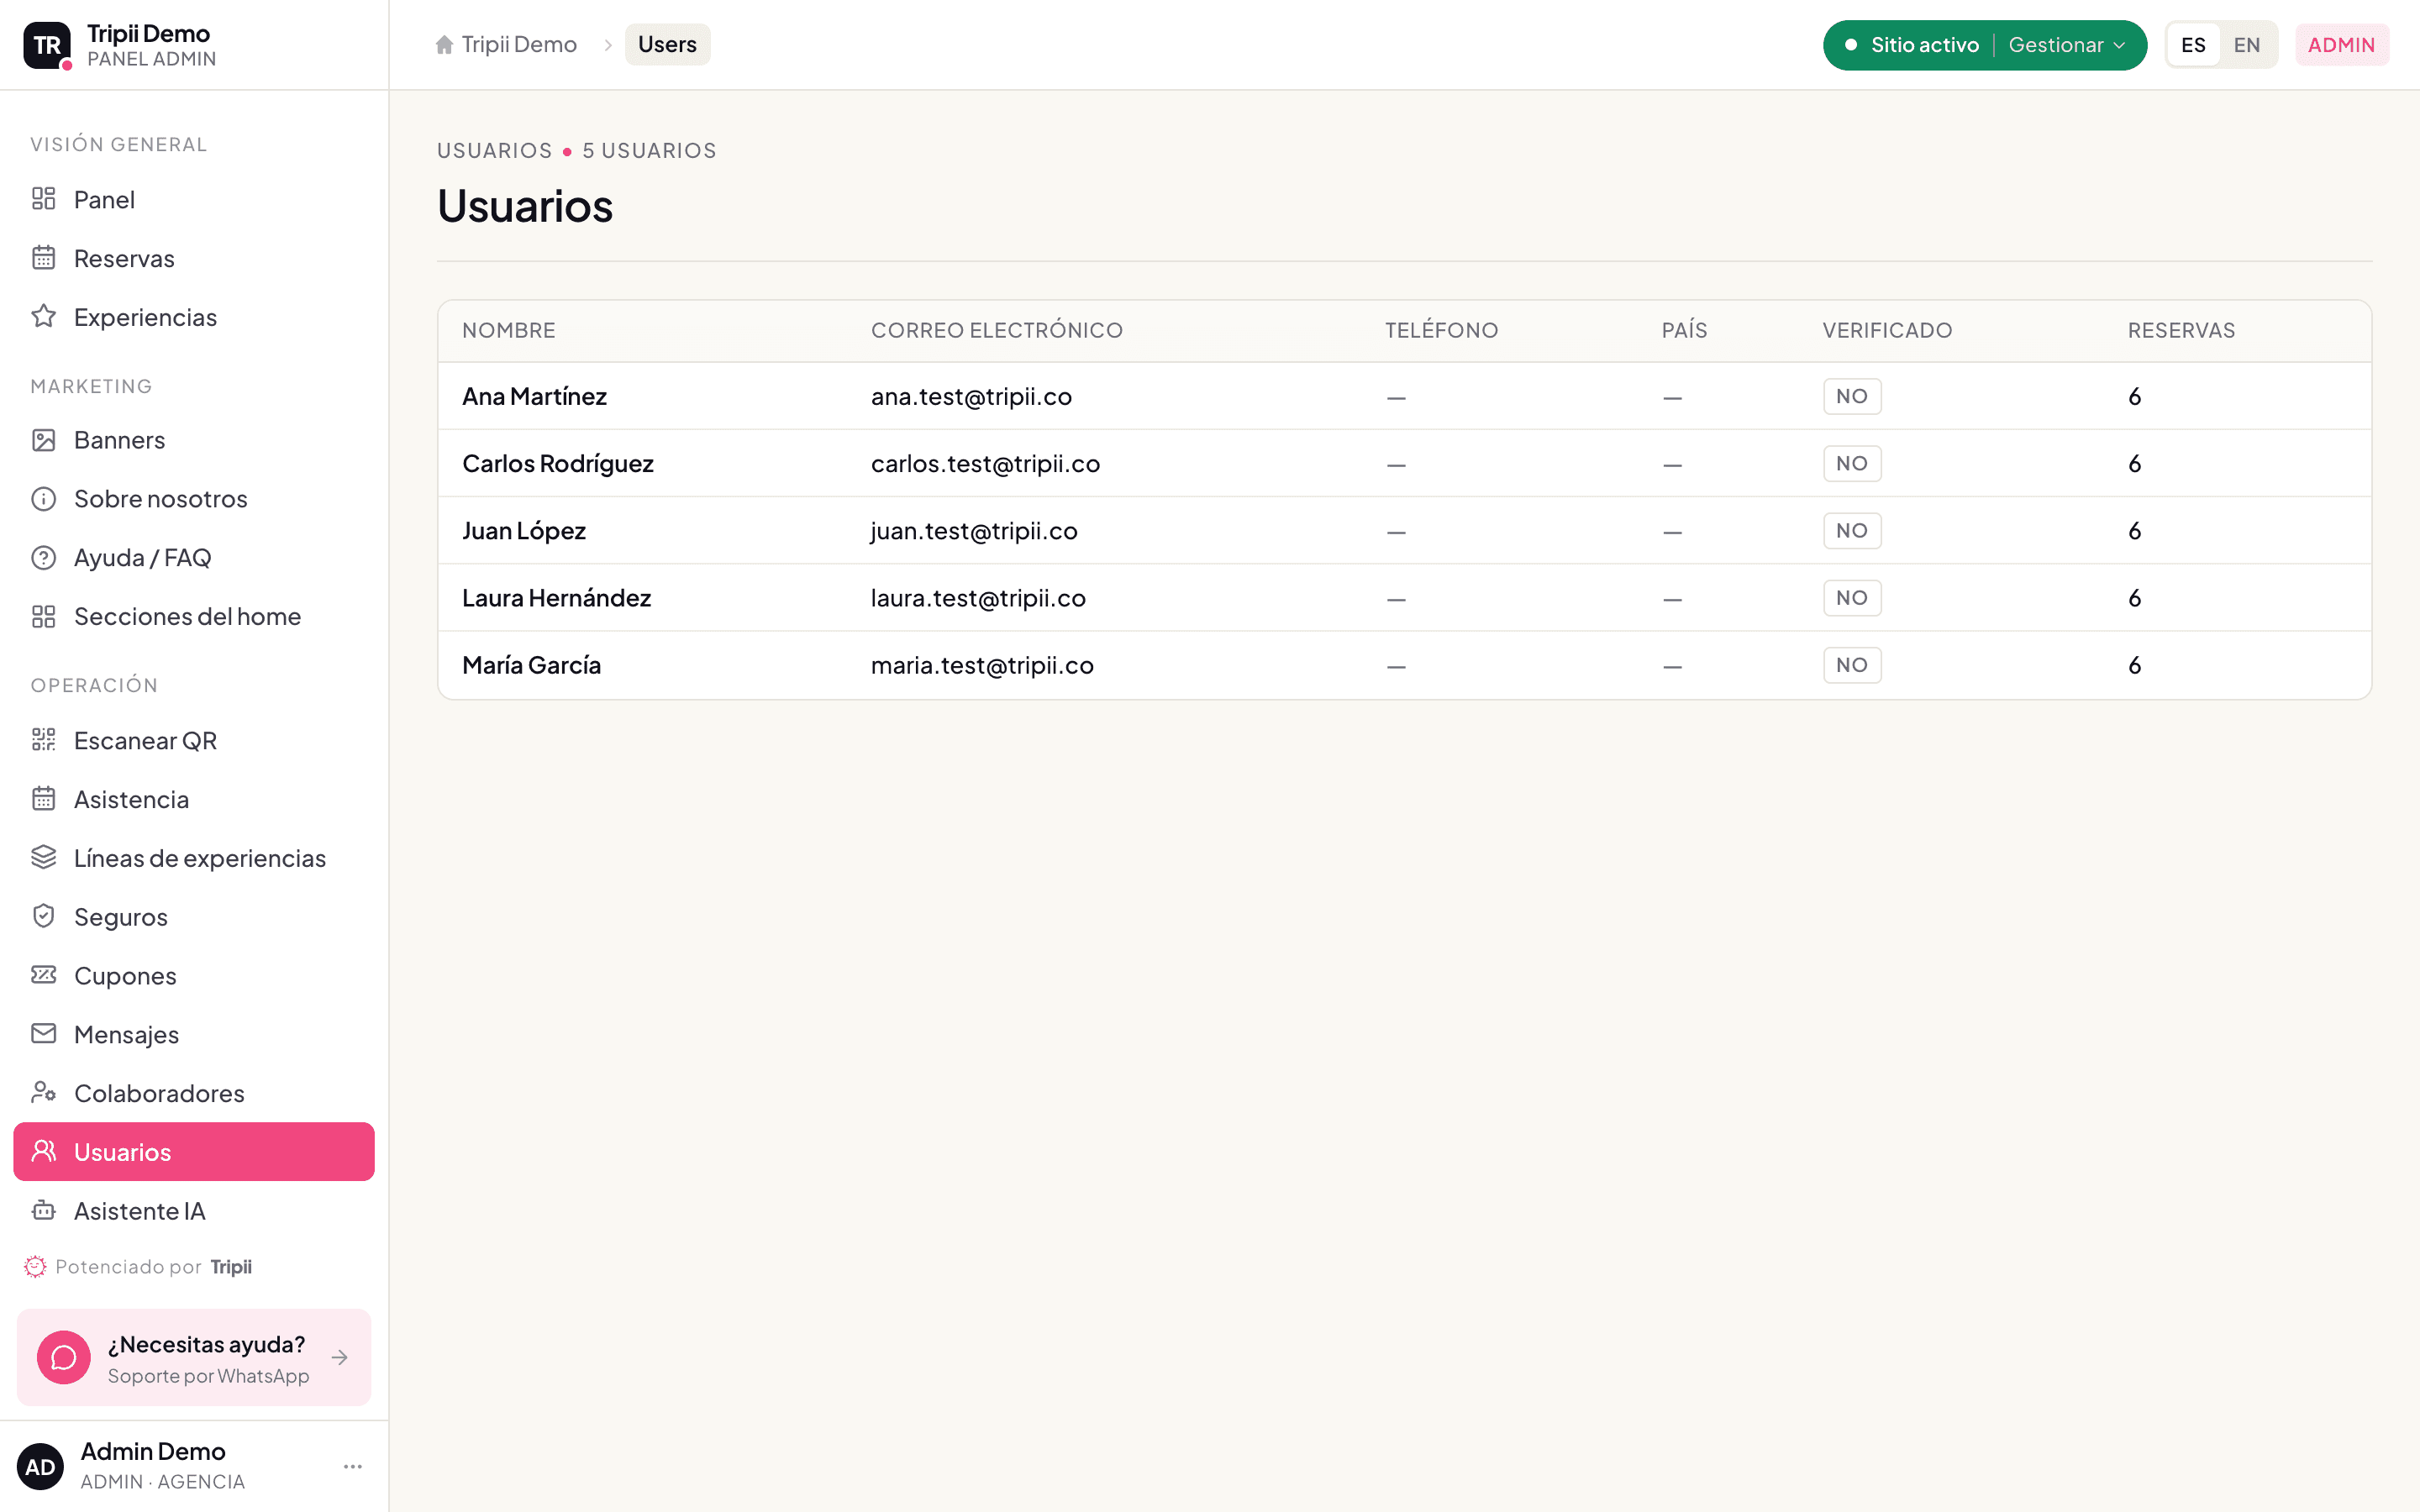Open Experiencias in sidebar
The height and width of the screenshot is (1512, 2420).
(x=194, y=317)
